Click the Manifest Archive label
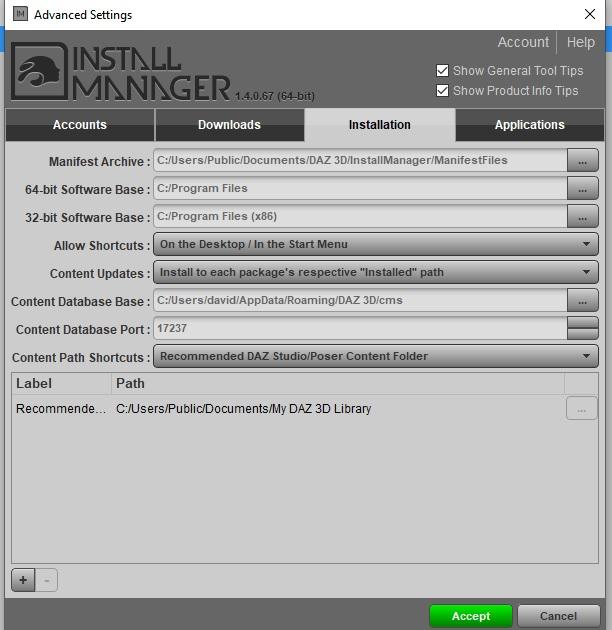Image resolution: width=612 pixels, height=630 pixels. click(x=100, y=162)
